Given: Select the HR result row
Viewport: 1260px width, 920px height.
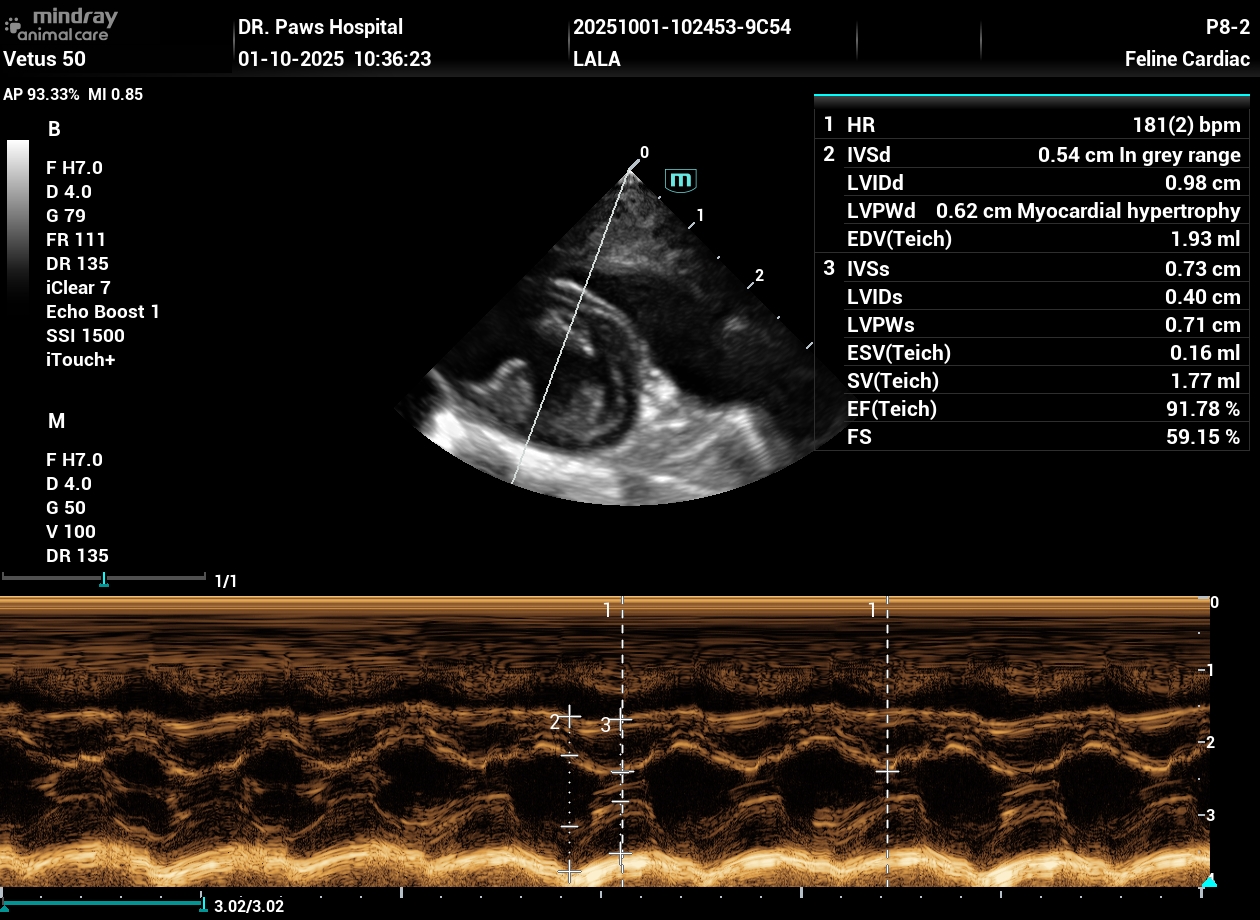Looking at the screenshot, I should point(1031,125).
